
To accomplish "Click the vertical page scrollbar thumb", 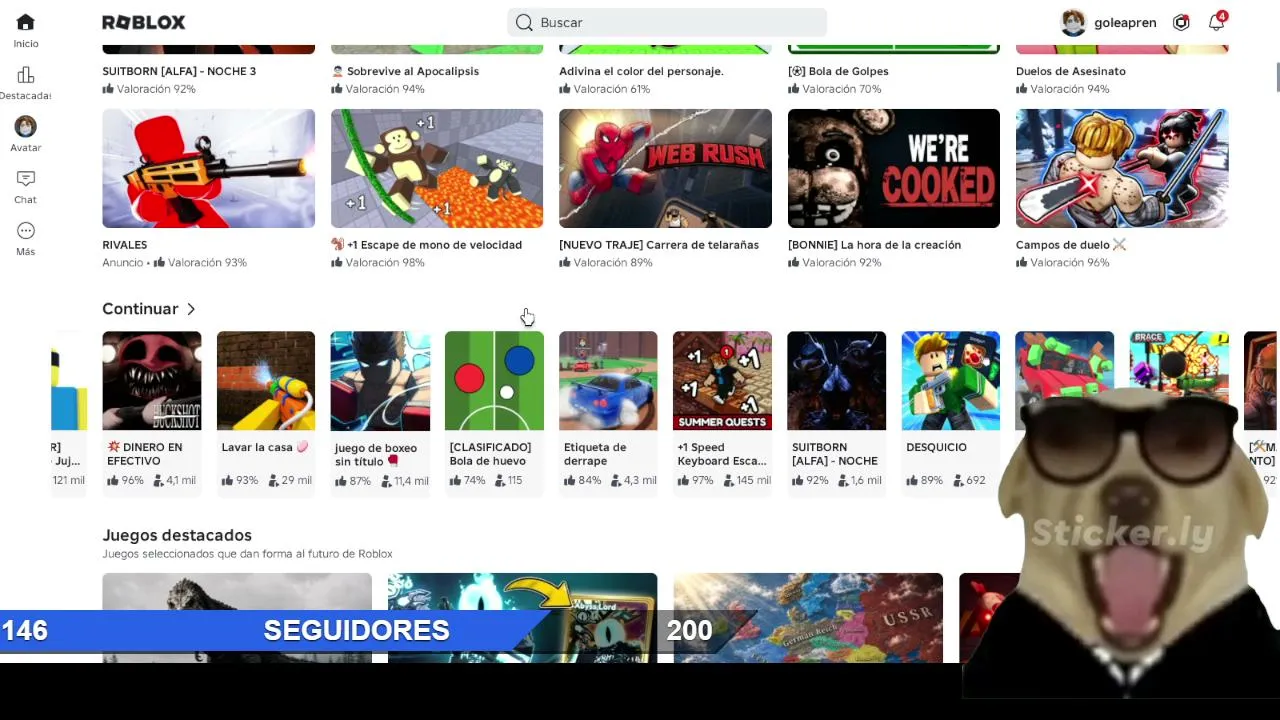I will 1277,77.
